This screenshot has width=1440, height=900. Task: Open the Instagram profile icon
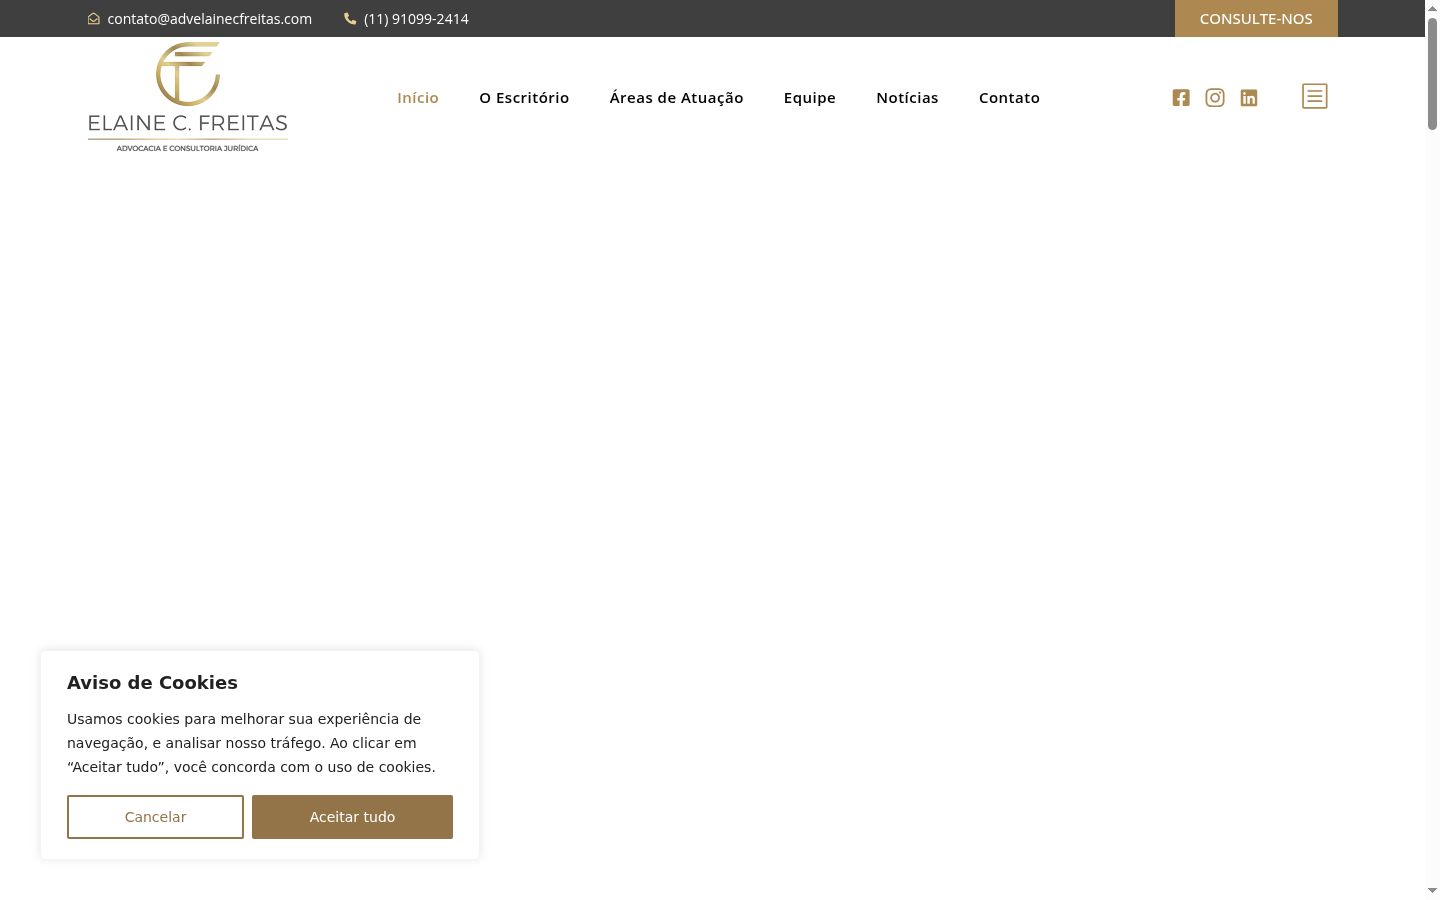point(1215,98)
